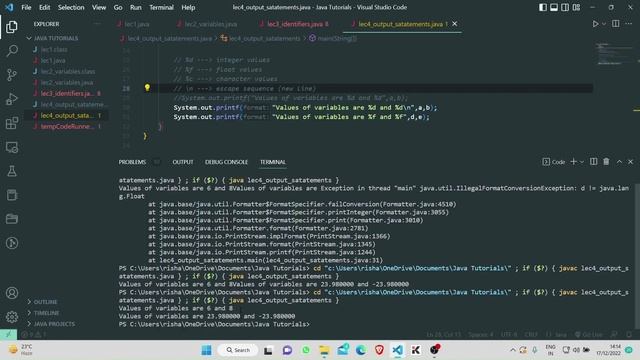The height and width of the screenshot is (360, 640).
Task: Click weather widget showing 23°C
Action: coord(21,349)
